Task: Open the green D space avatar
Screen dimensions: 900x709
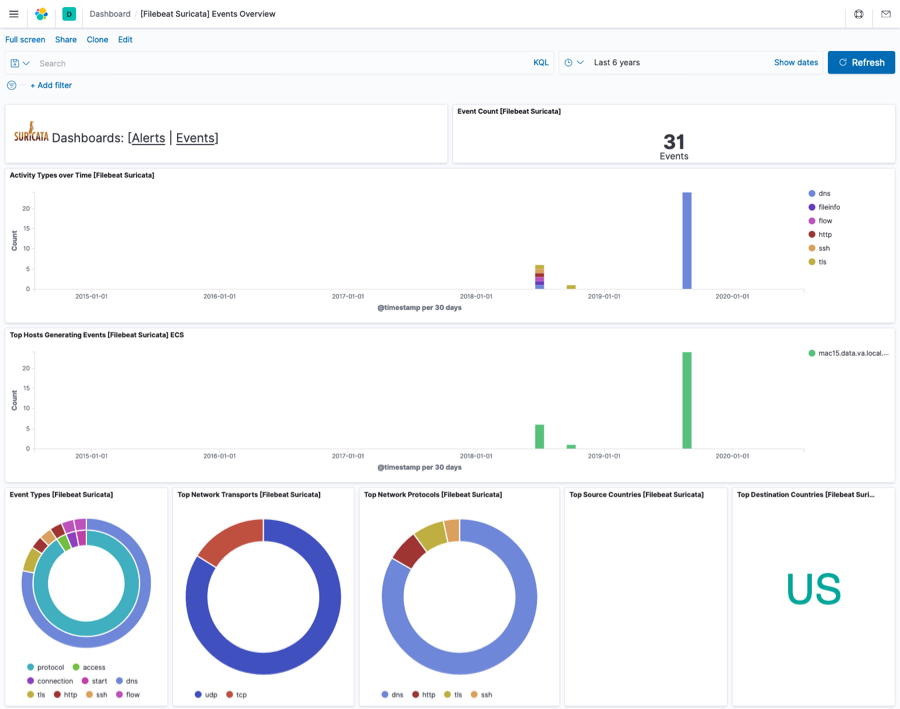Action: 69,14
